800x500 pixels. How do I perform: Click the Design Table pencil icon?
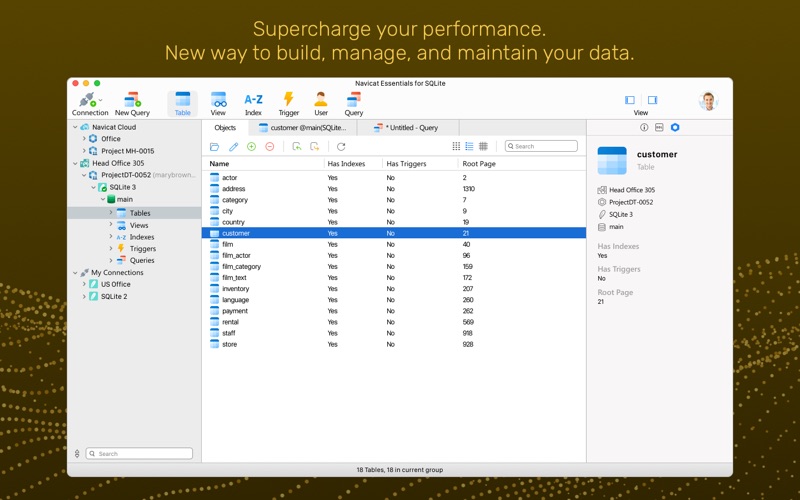pos(233,147)
